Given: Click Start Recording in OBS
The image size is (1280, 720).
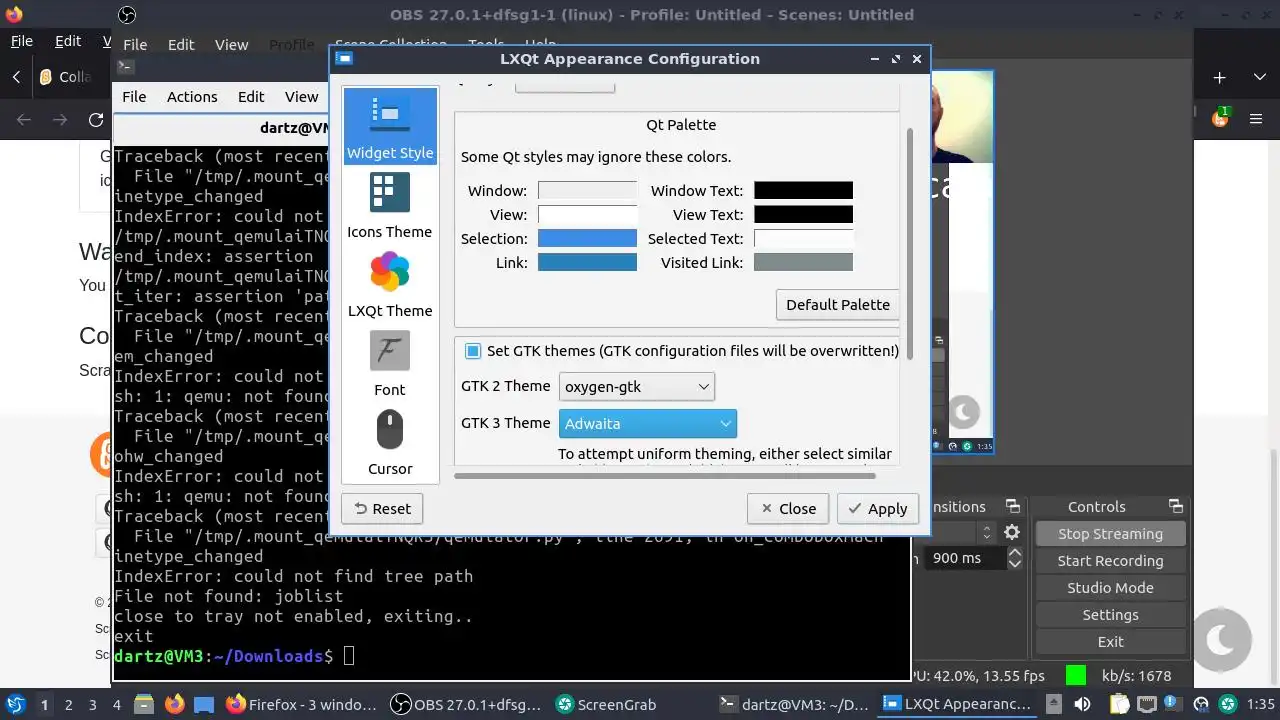Looking at the screenshot, I should tap(1110, 561).
